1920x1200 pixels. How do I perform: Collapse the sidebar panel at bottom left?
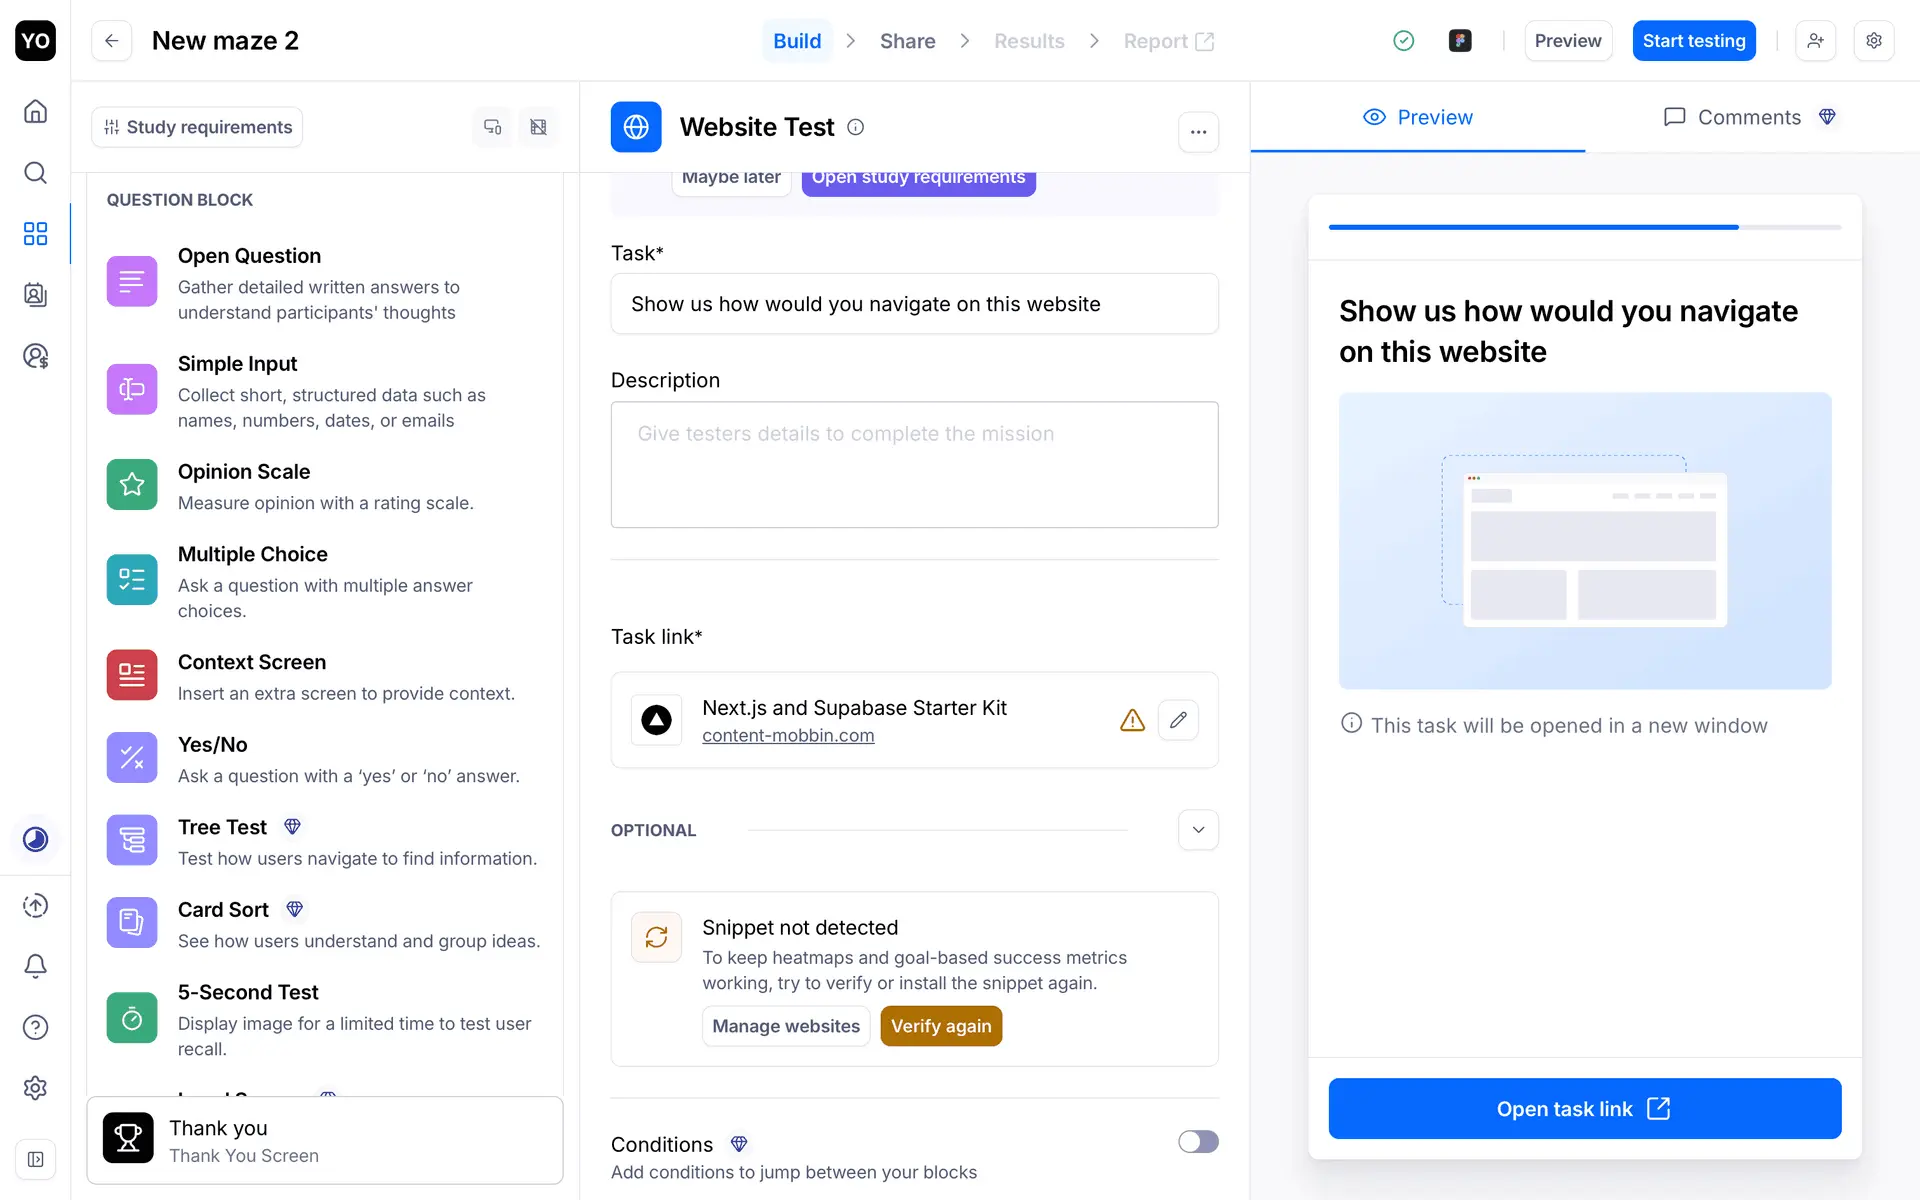pos(35,1160)
